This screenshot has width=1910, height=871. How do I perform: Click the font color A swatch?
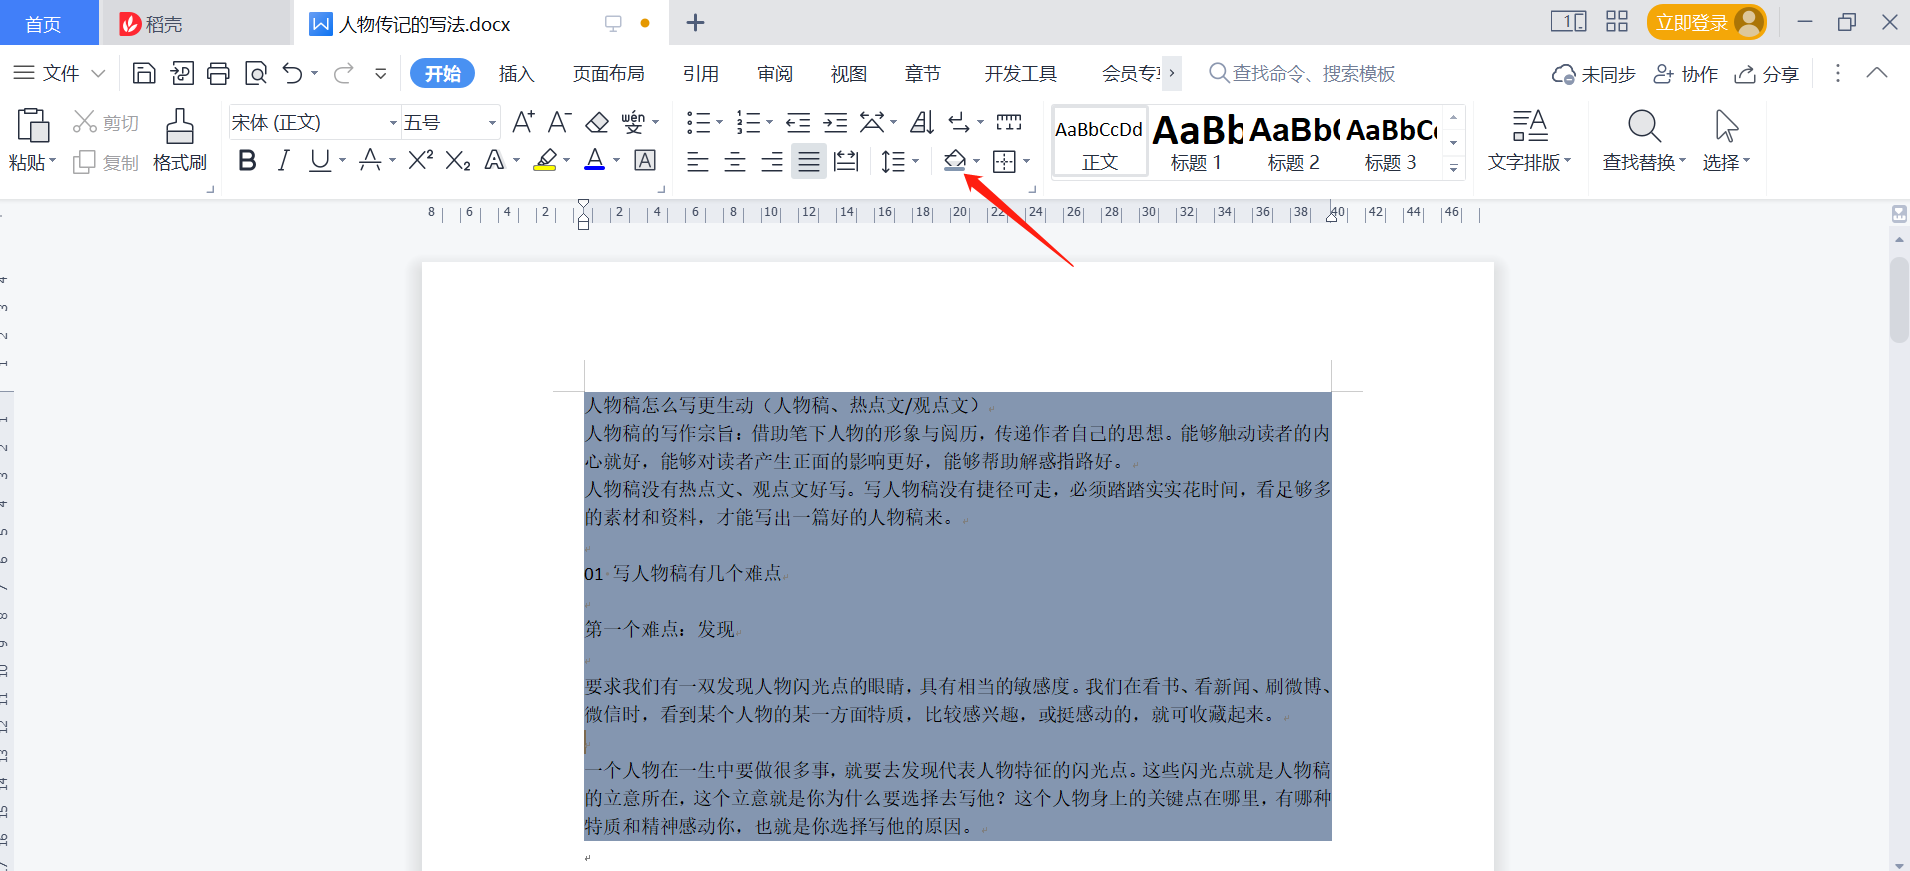tap(595, 160)
